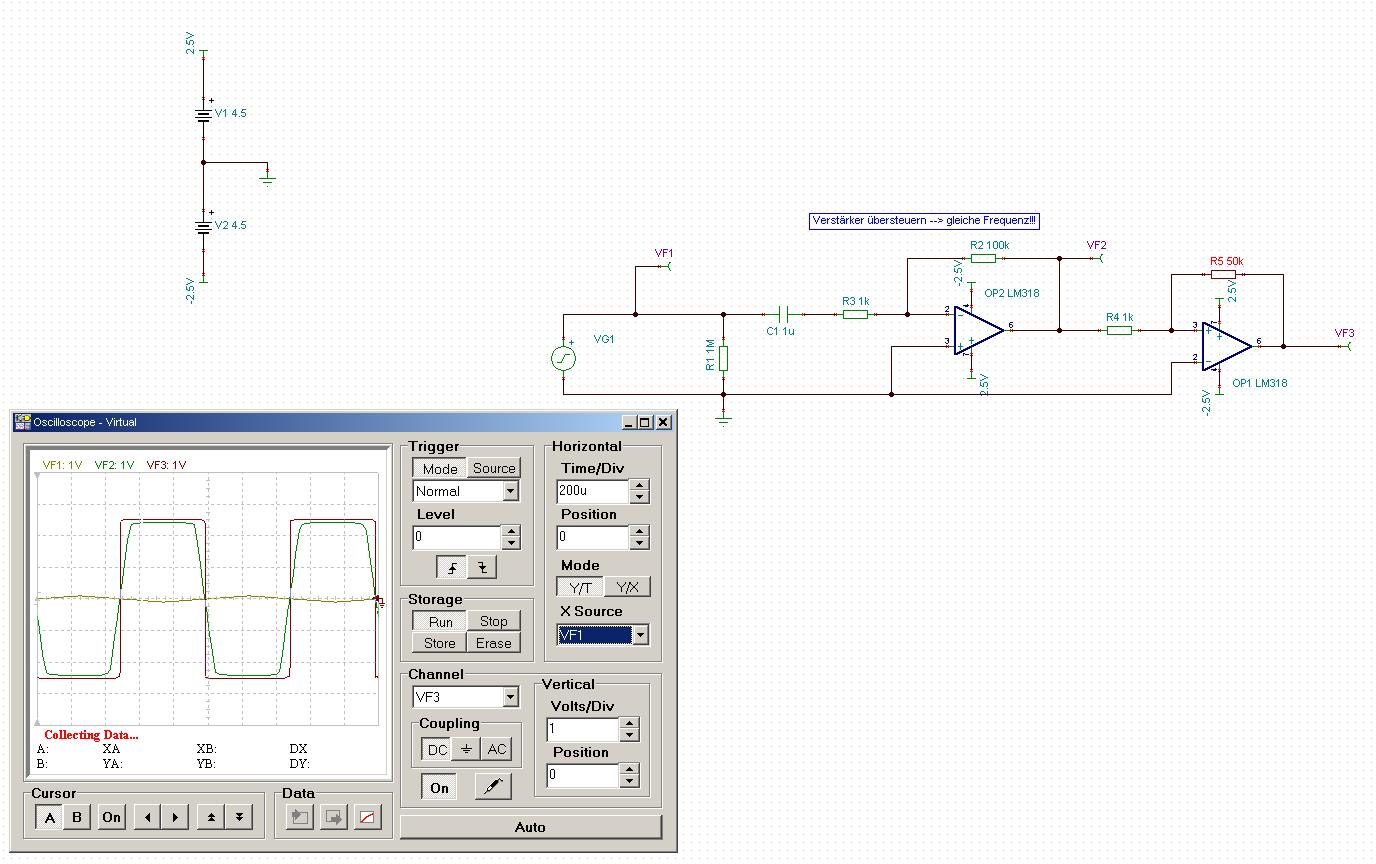Click the curve export icon in Data
This screenshot has width=1376, height=864.
click(368, 817)
